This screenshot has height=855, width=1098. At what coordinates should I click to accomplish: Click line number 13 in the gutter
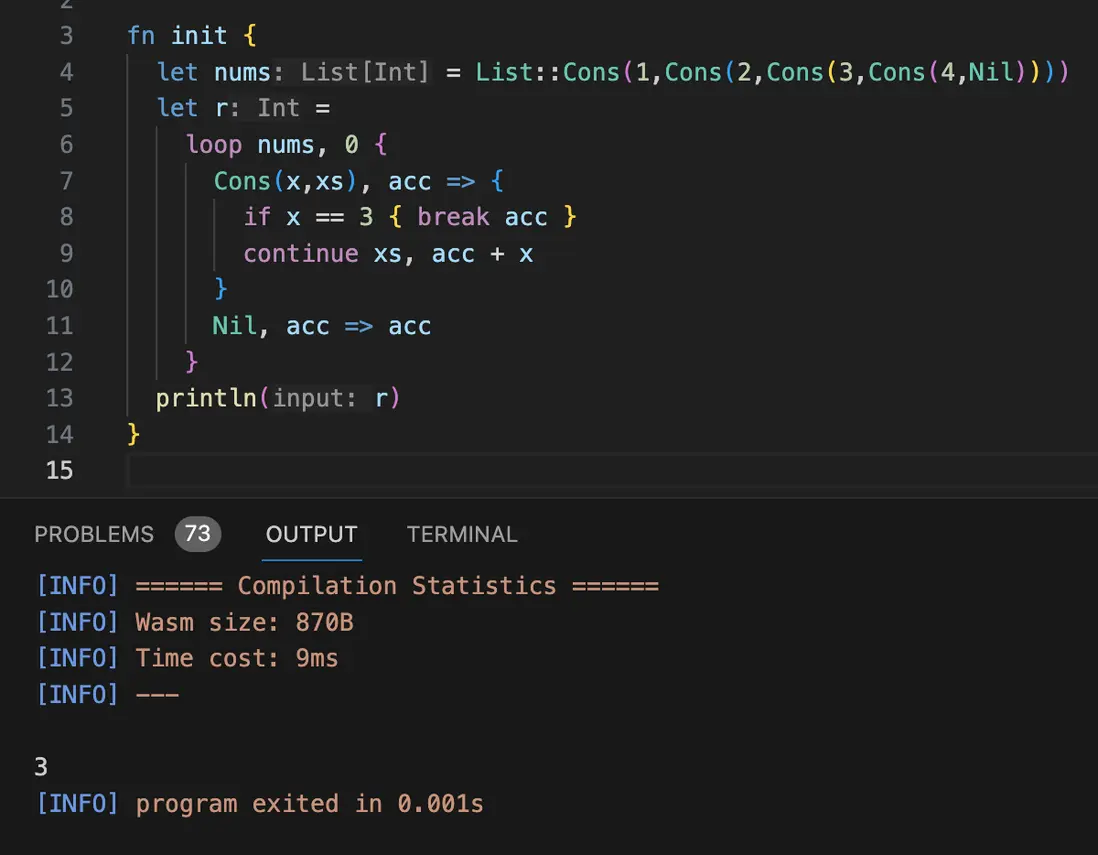[x=60, y=398]
